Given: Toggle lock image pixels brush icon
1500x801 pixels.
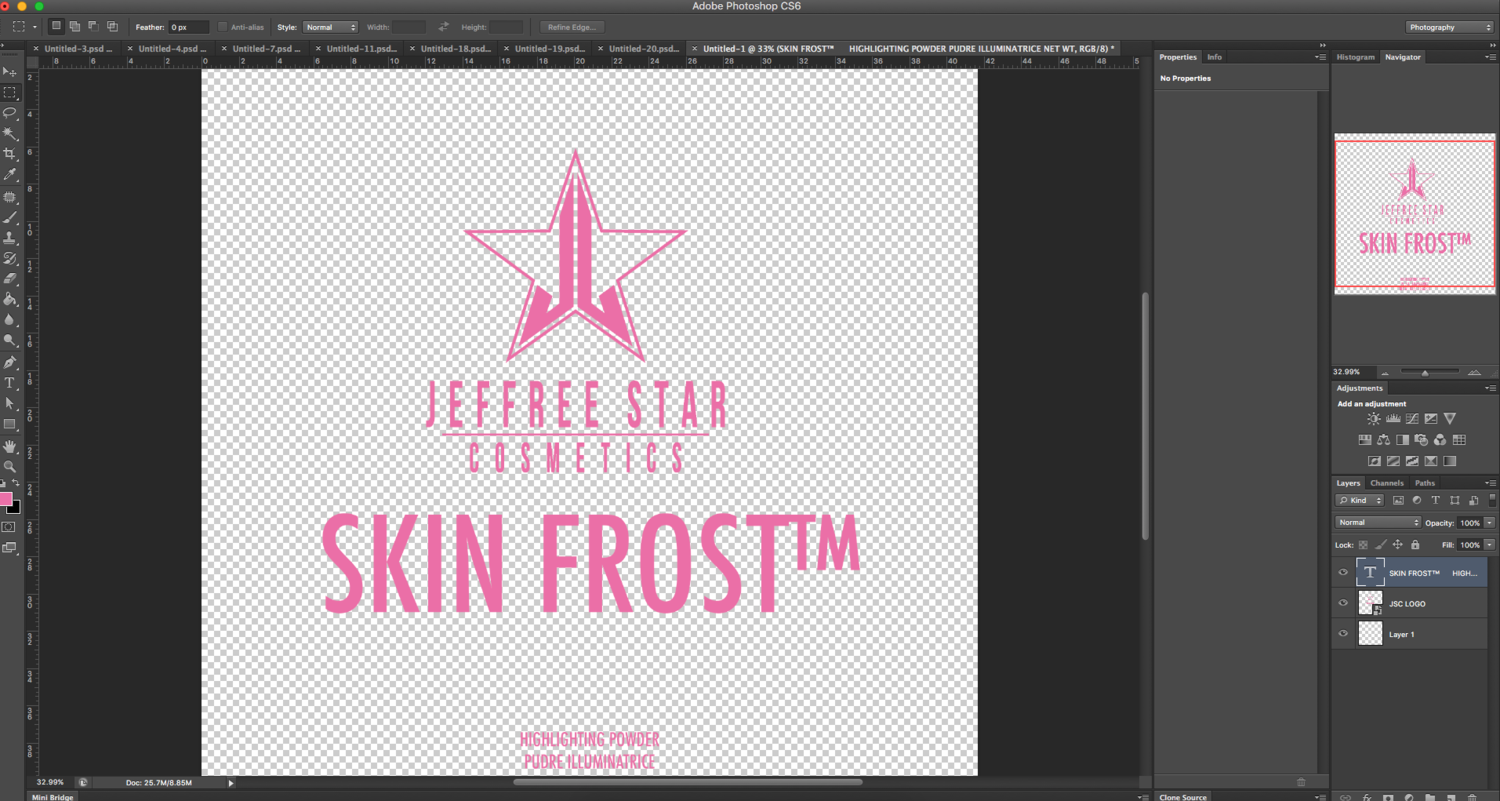Looking at the screenshot, I should (x=1381, y=545).
